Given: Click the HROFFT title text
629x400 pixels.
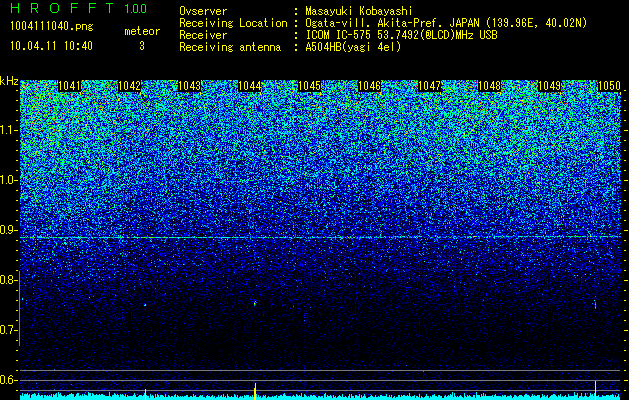Looking at the screenshot, I should [62, 8].
